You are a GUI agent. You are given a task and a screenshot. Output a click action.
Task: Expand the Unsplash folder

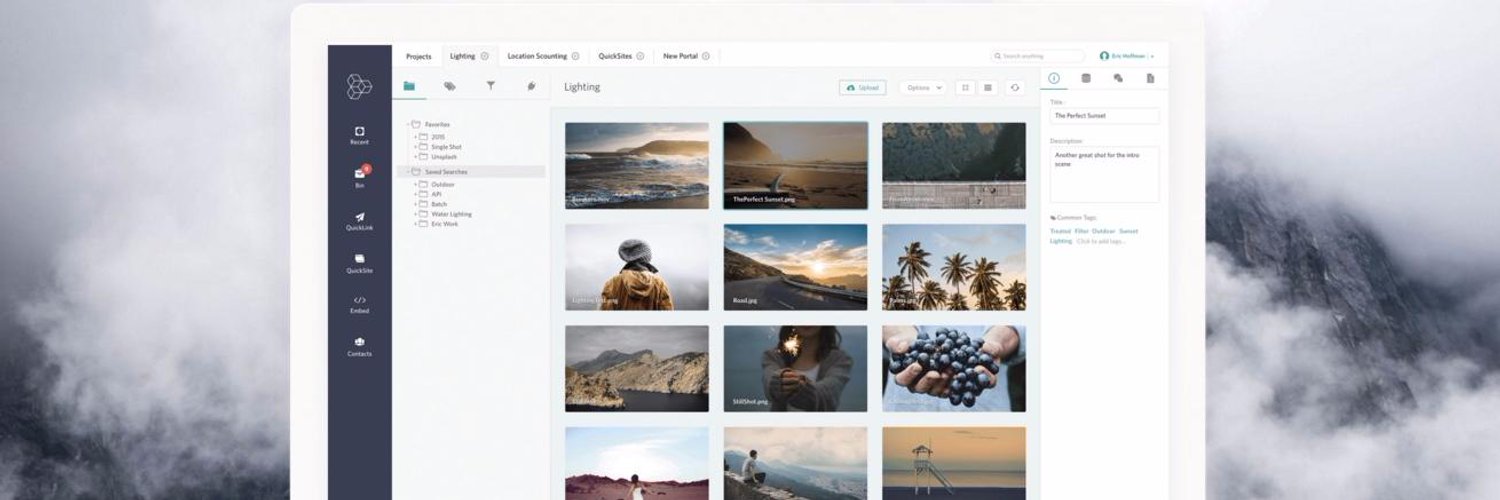[x=416, y=157]
